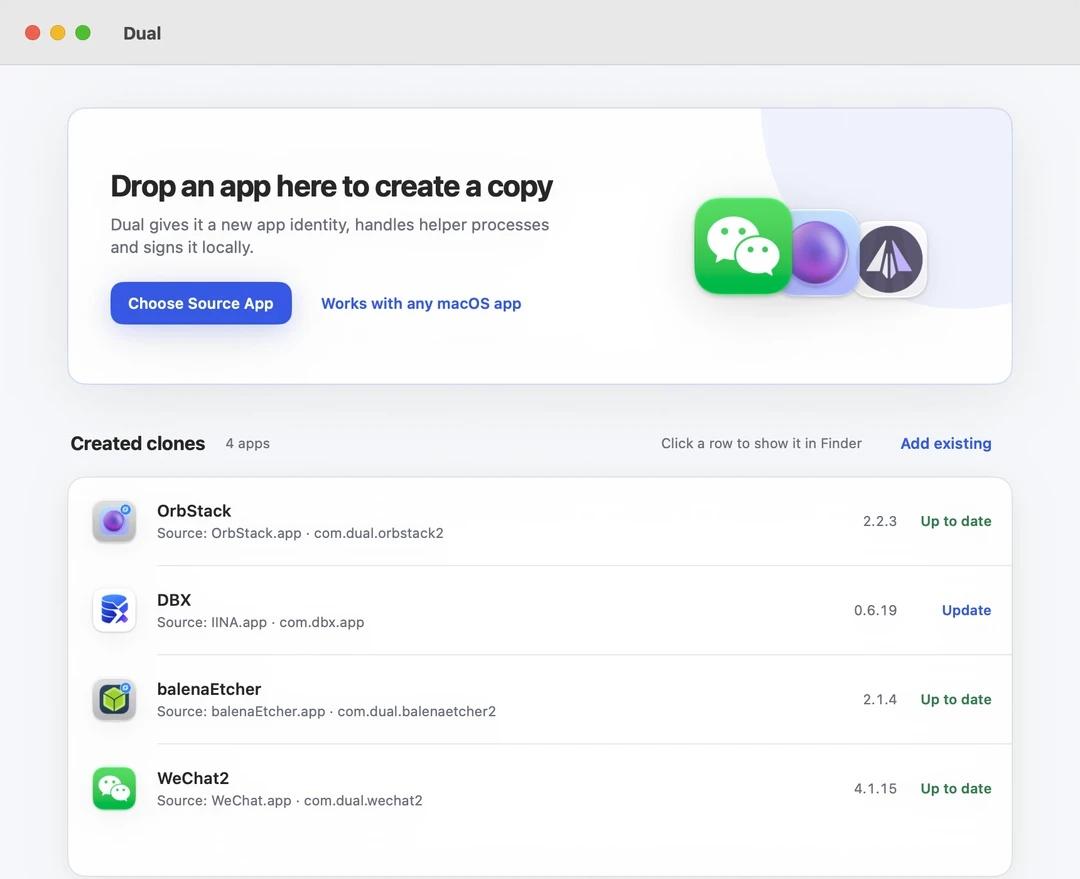Click the green full-screen window button

pyautogui.click(x=83, y=32)
